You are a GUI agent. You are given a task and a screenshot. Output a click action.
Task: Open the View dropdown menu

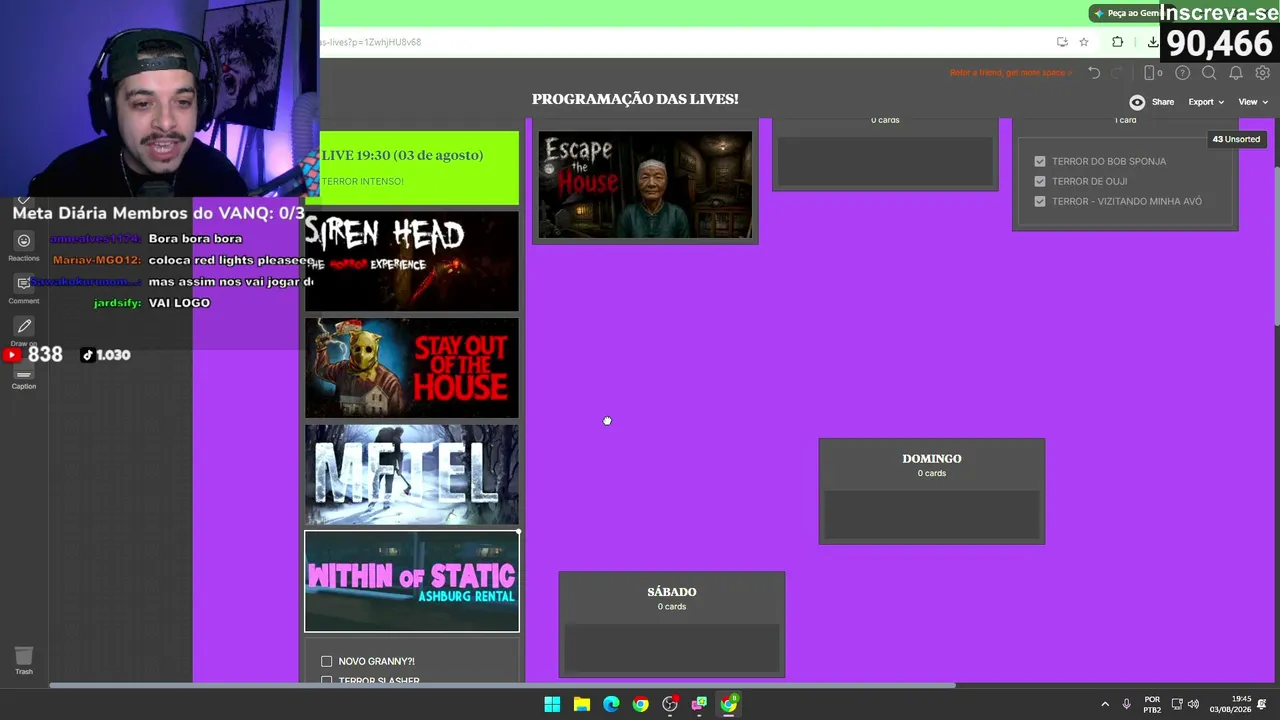[x=1253, y=102]
